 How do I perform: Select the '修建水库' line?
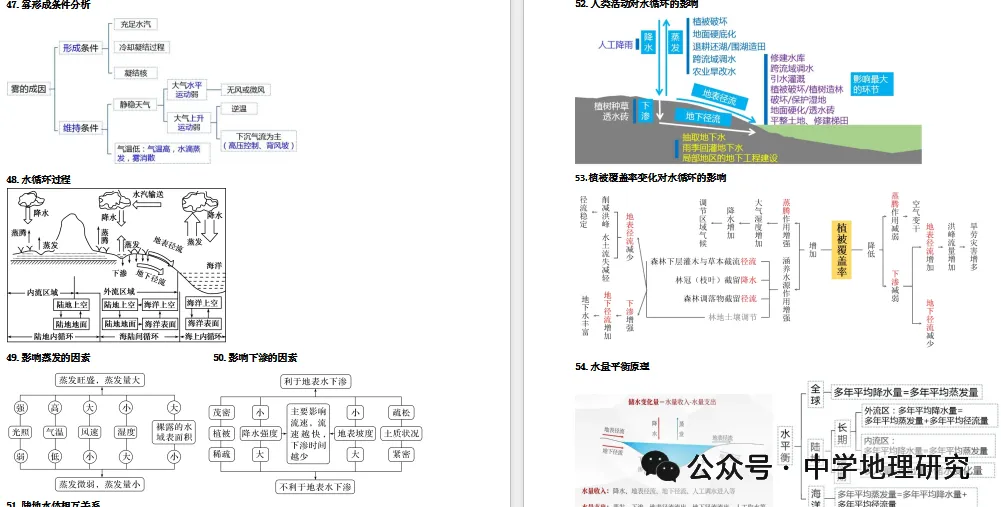point(788,57)
